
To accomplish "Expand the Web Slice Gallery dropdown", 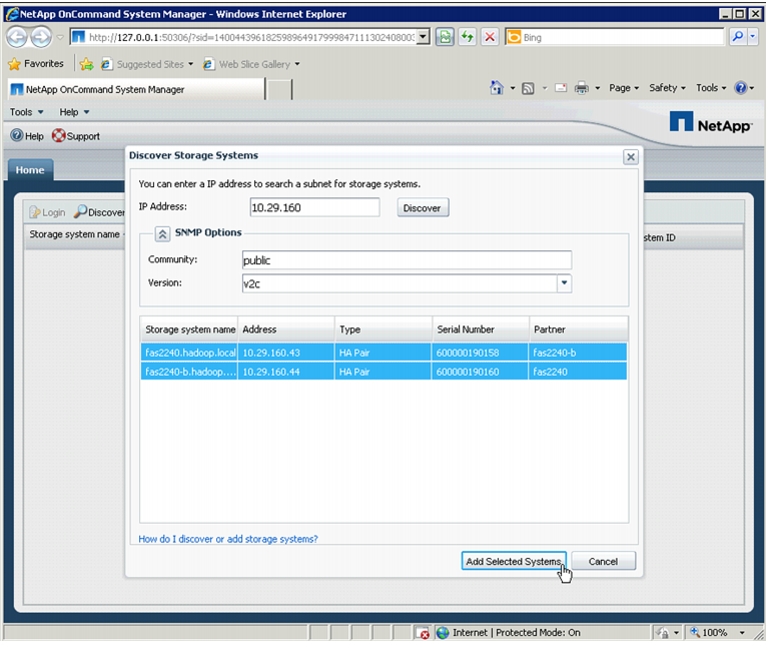I will tap(297, 64).
